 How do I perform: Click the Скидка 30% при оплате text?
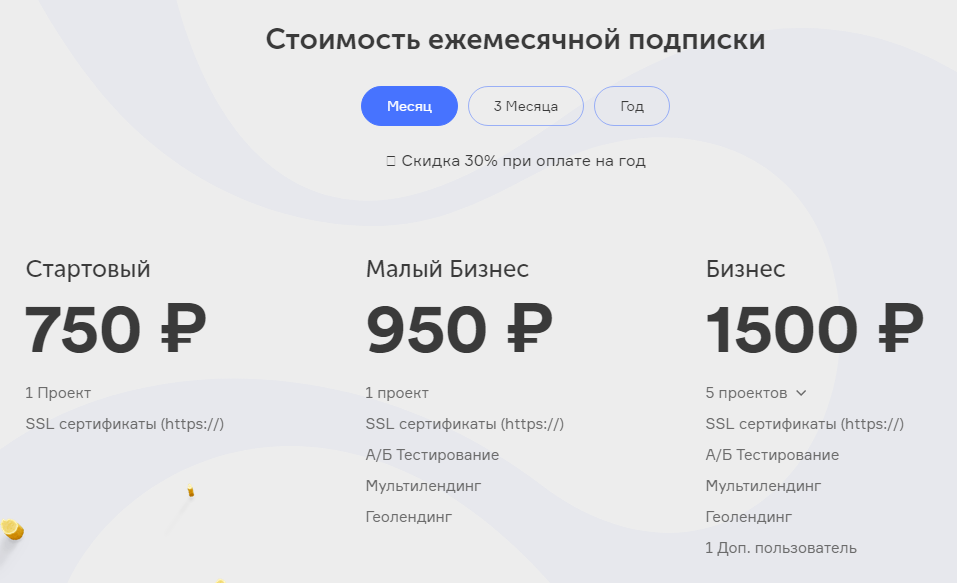tap(523, 161)
